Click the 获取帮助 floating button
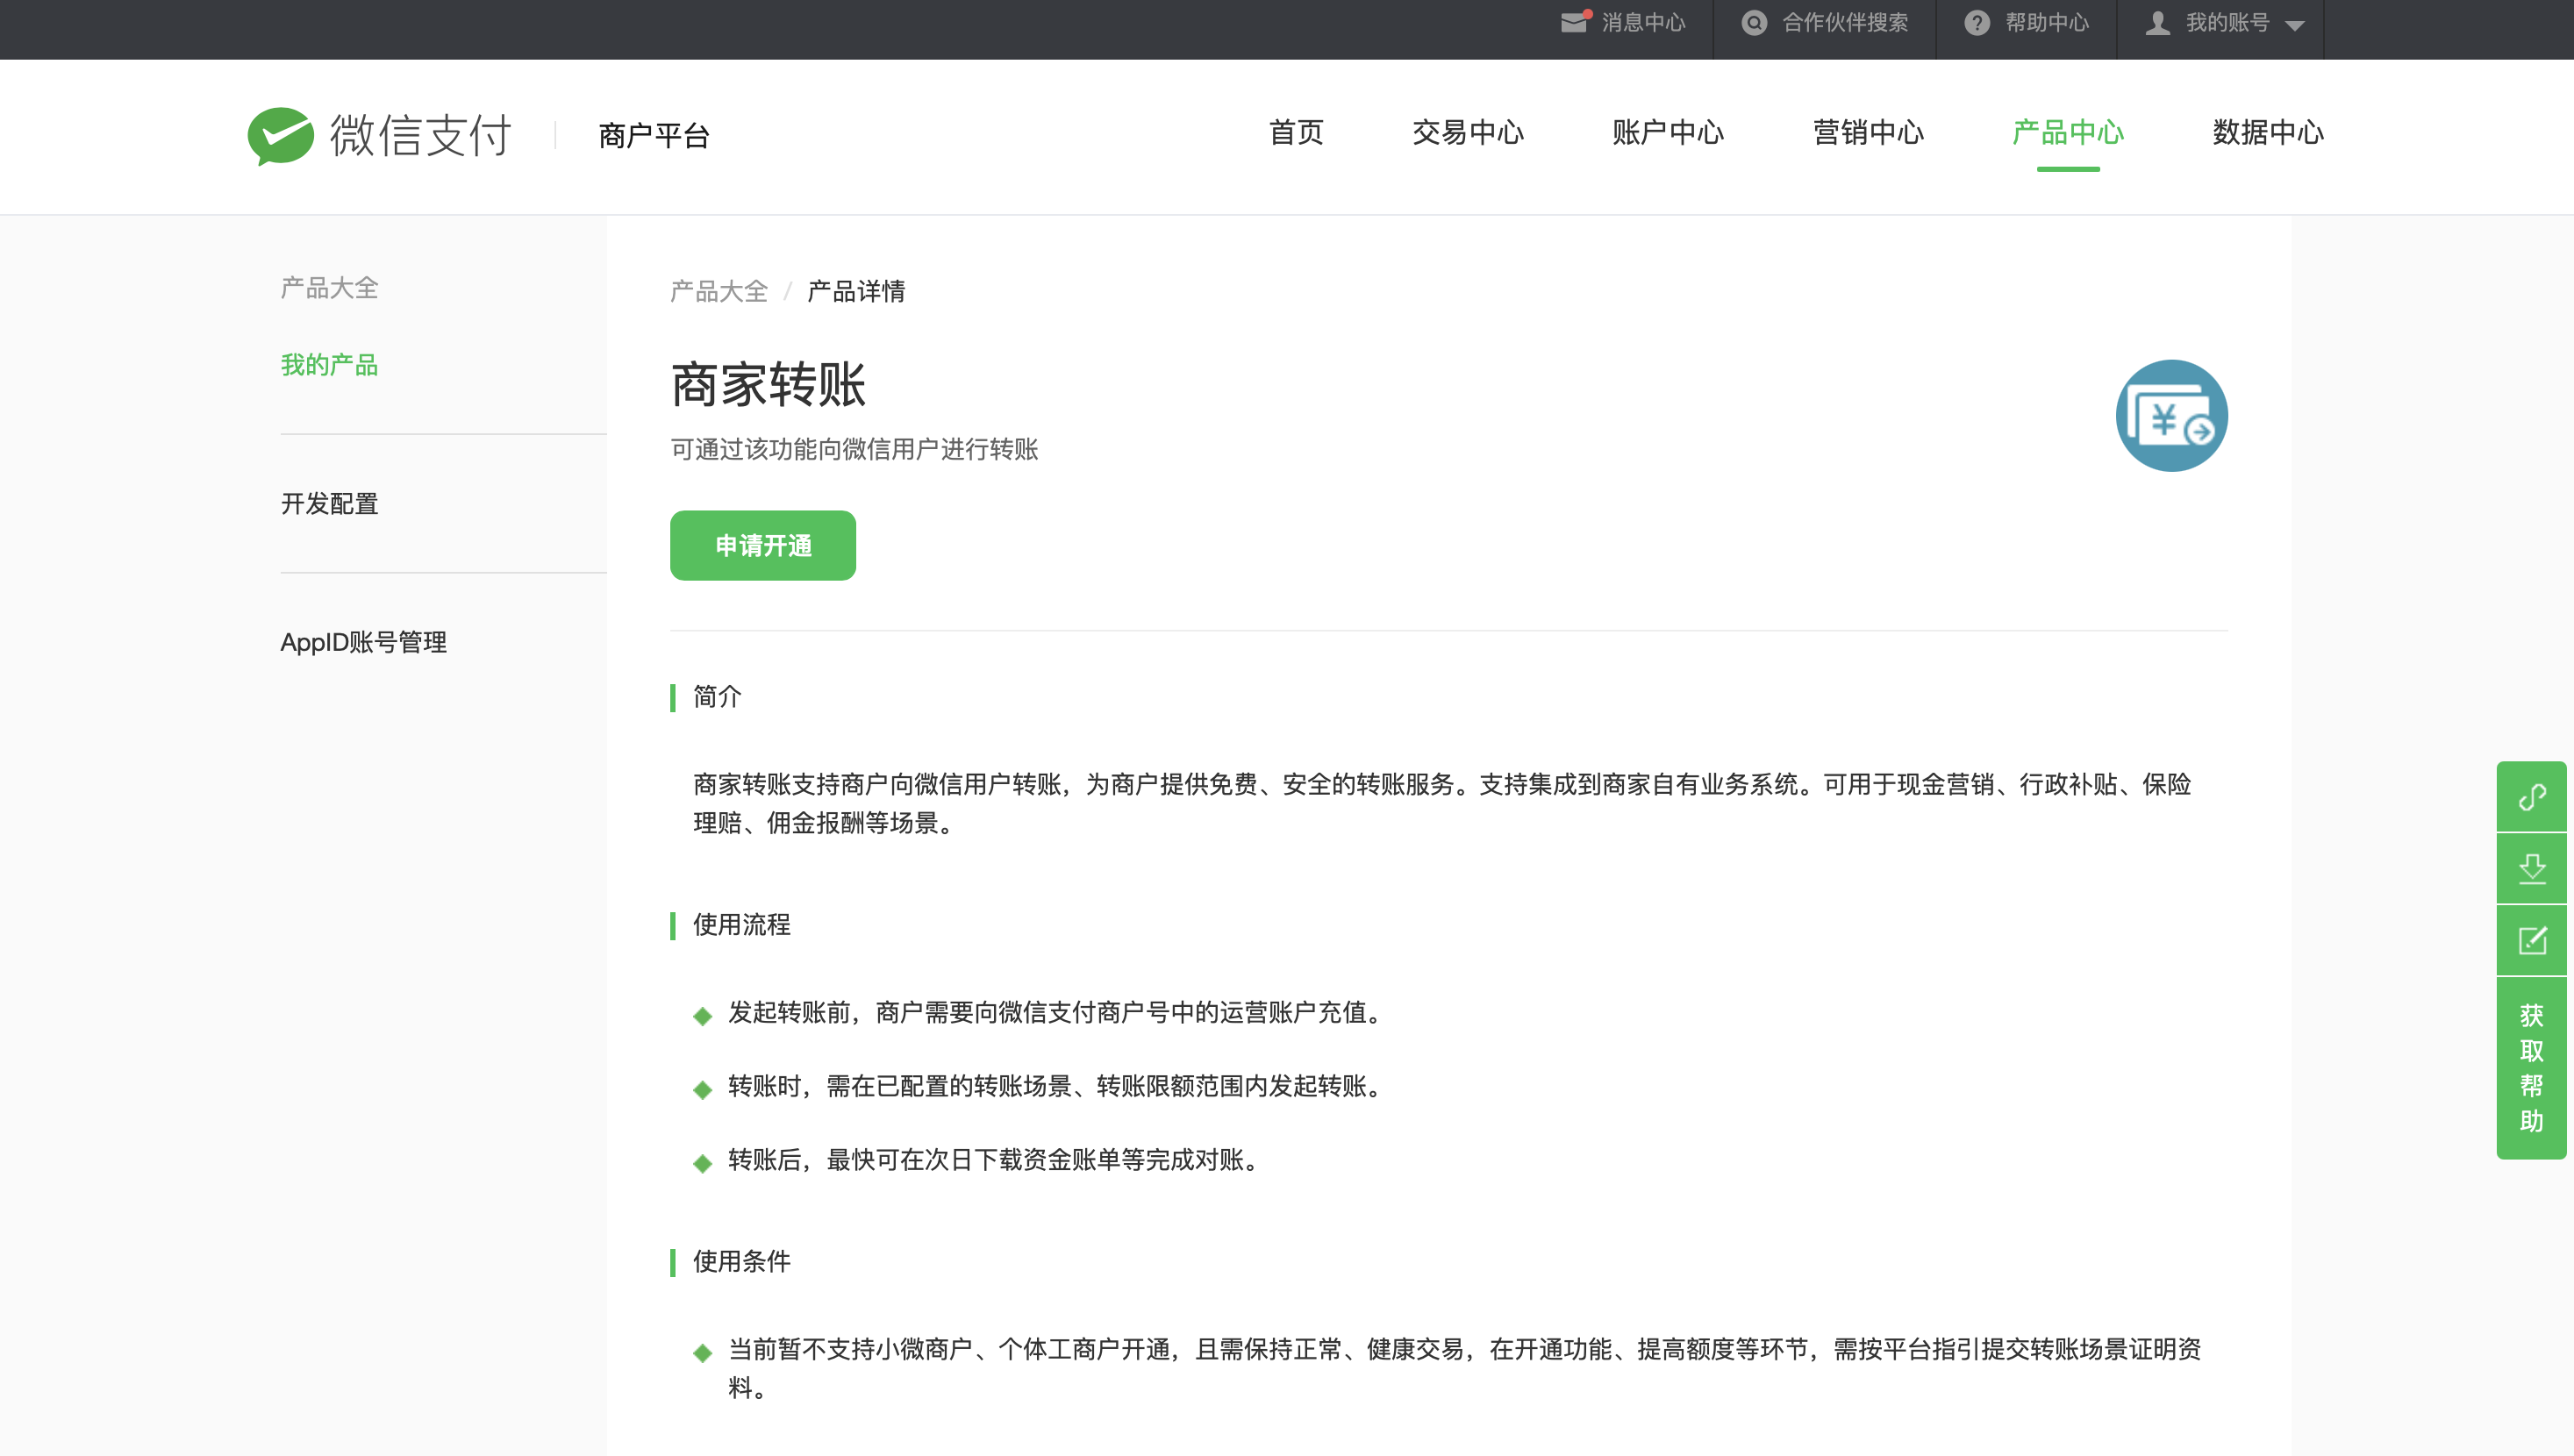Screen dimensions: 2574x1456 click(2531, 1067)
